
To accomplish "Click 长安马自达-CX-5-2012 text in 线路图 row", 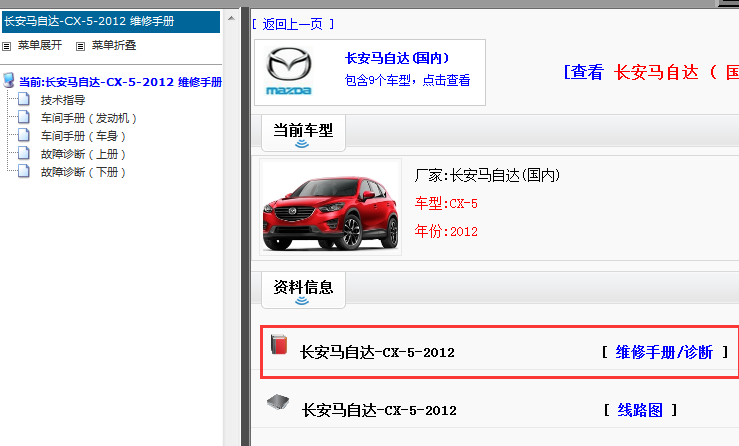I will pyautogui.click(x=379, y=410).
